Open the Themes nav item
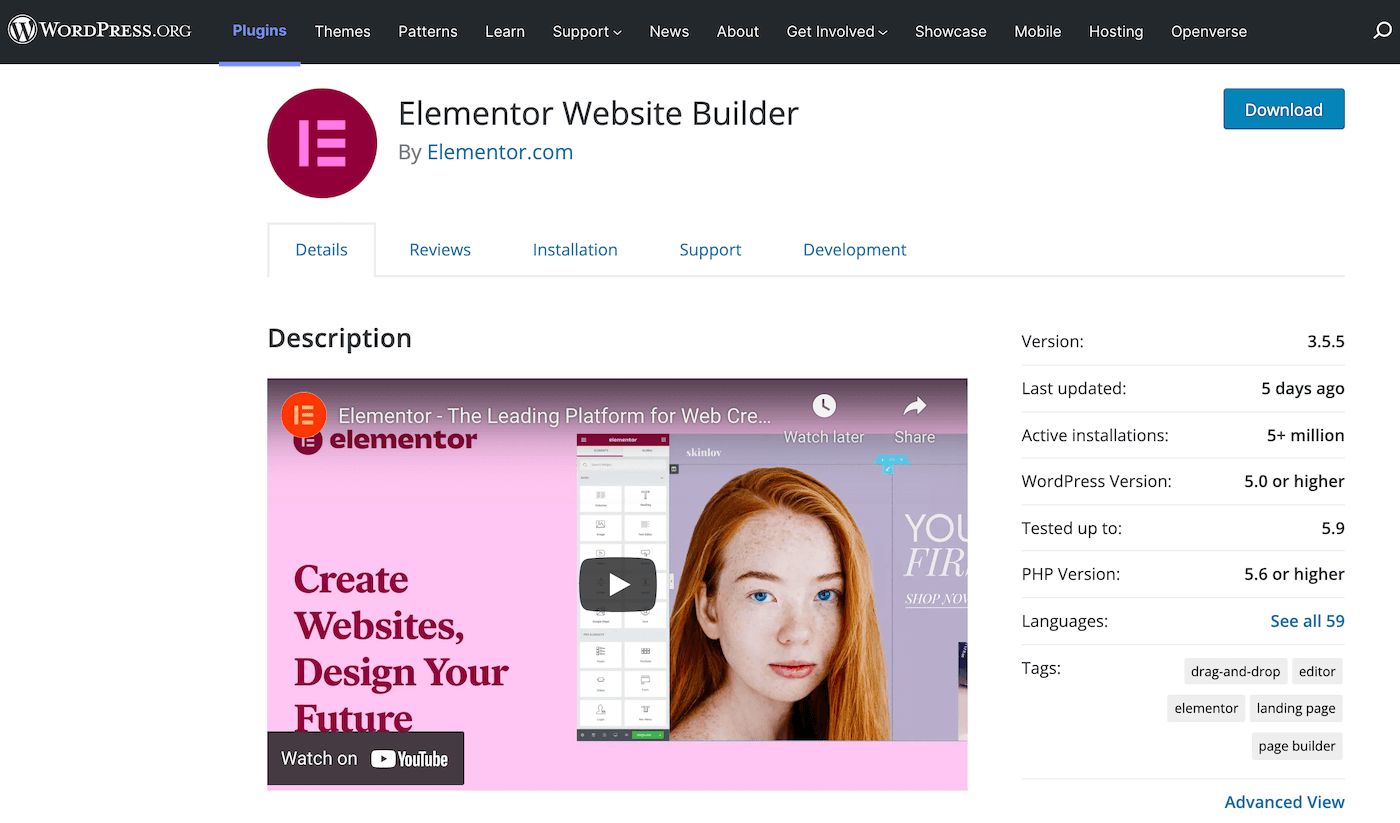 coord(343,32)
